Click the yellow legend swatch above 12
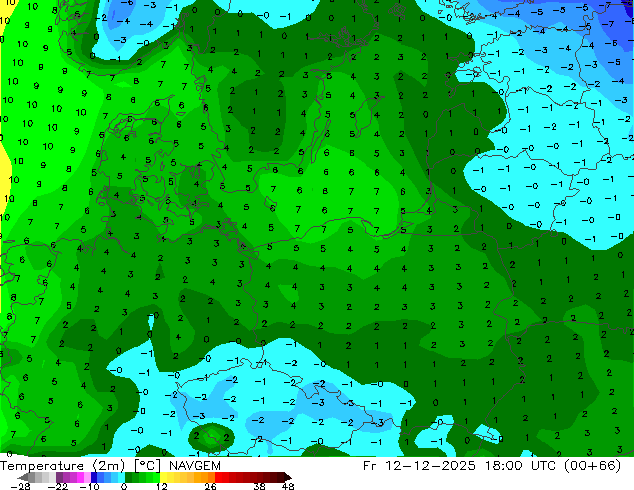Viewport: 634px width, 490px height. coord(163,477)
